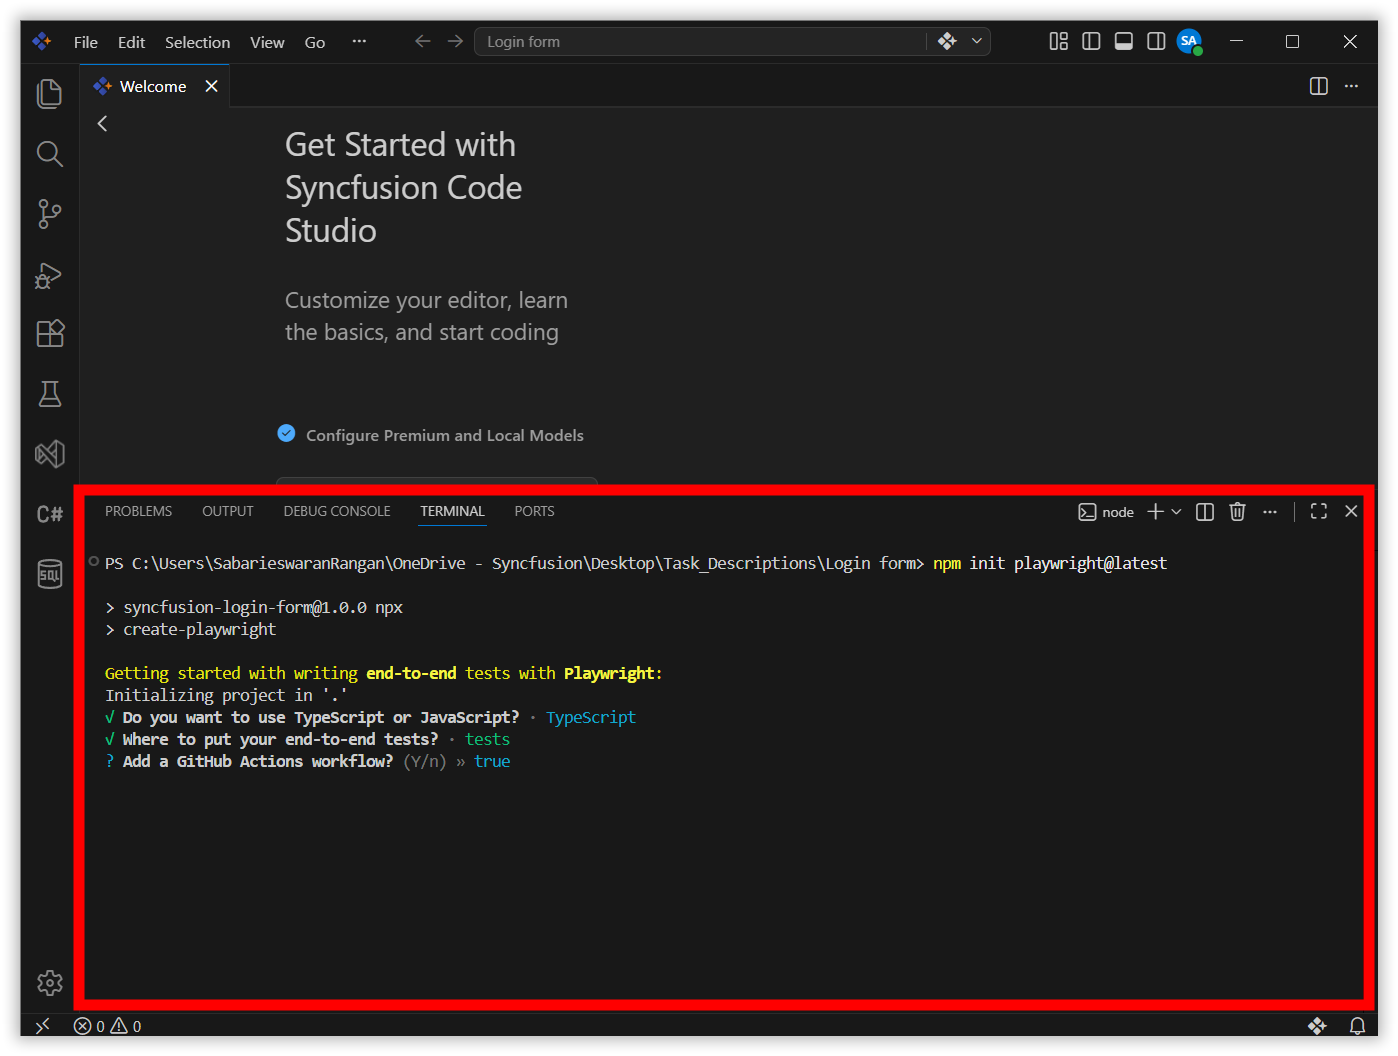Toggle the primary side bar
The height and width of the screenshot is (1056, 1398).
click(x=1091, y=41)
